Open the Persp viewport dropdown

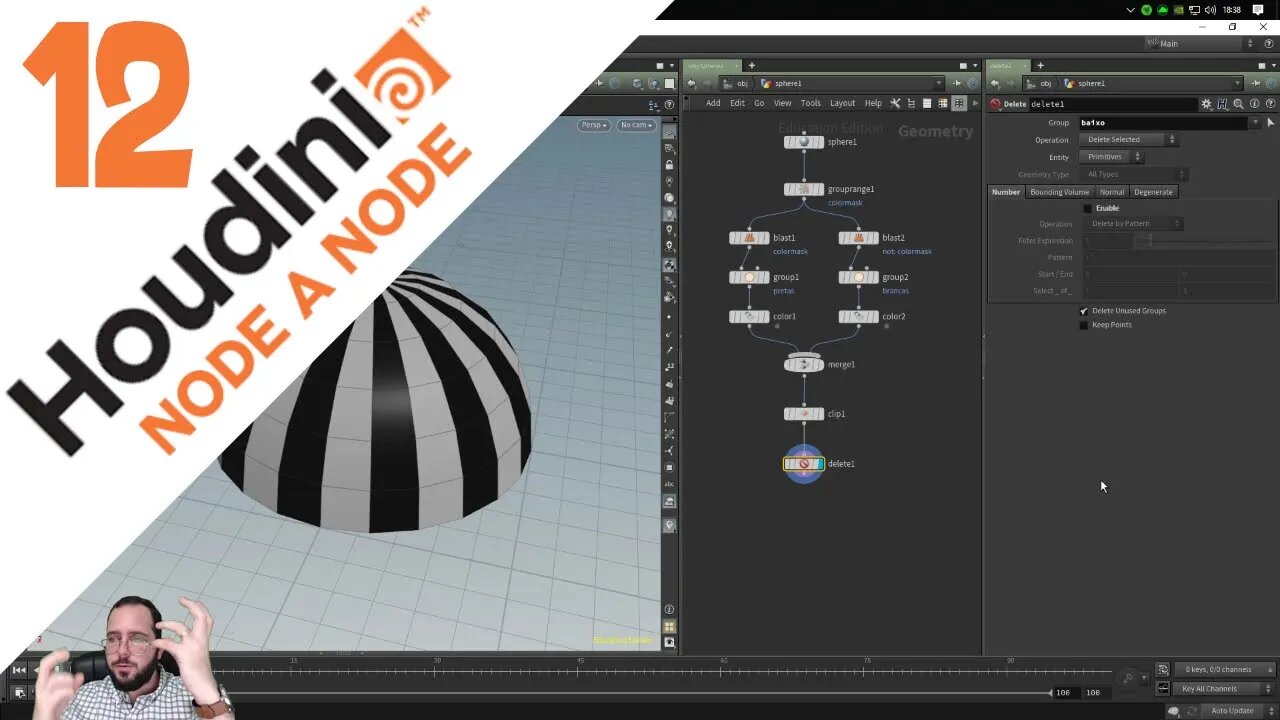[594, 125]
